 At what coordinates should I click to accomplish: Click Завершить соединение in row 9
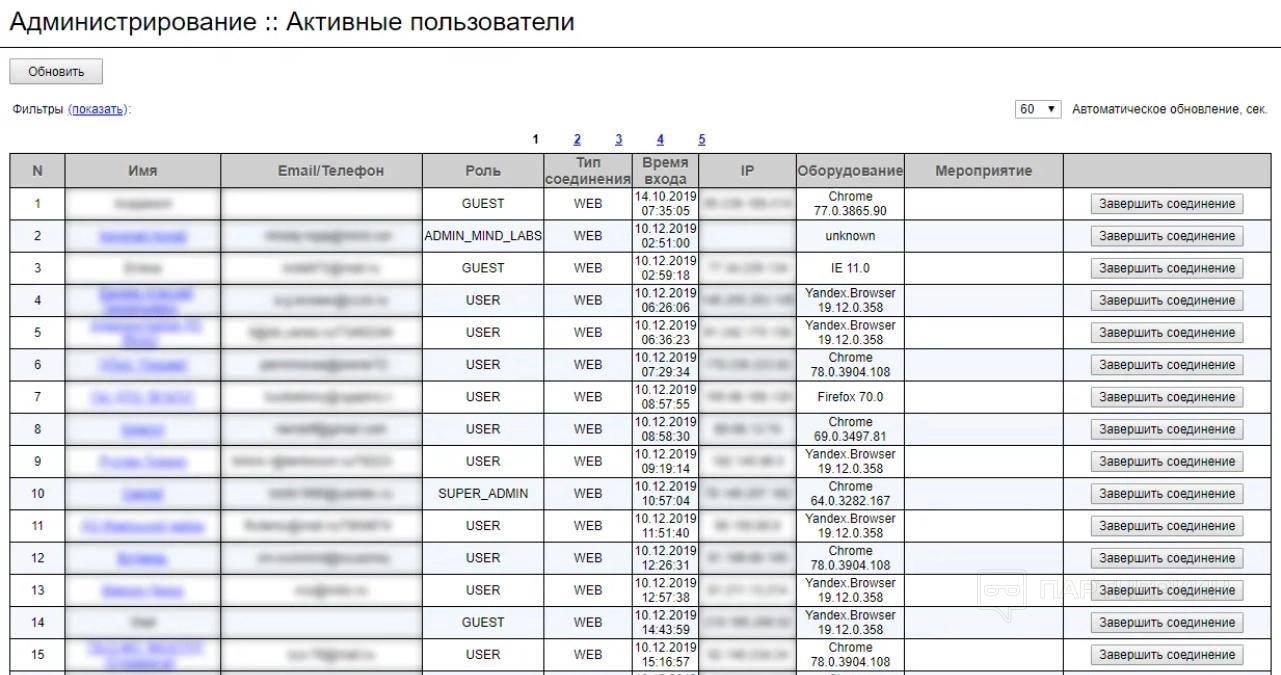[x=1167, y=461]
